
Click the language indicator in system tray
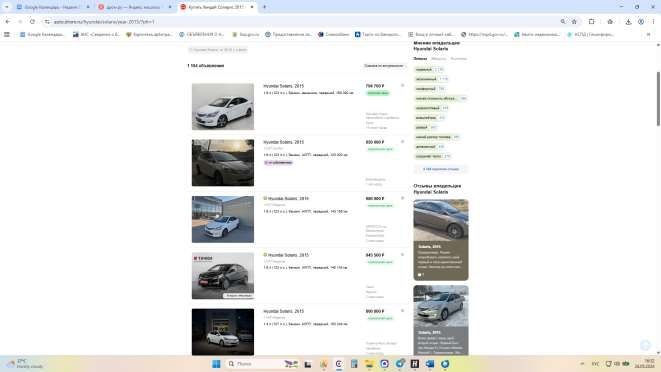point(595,364)
